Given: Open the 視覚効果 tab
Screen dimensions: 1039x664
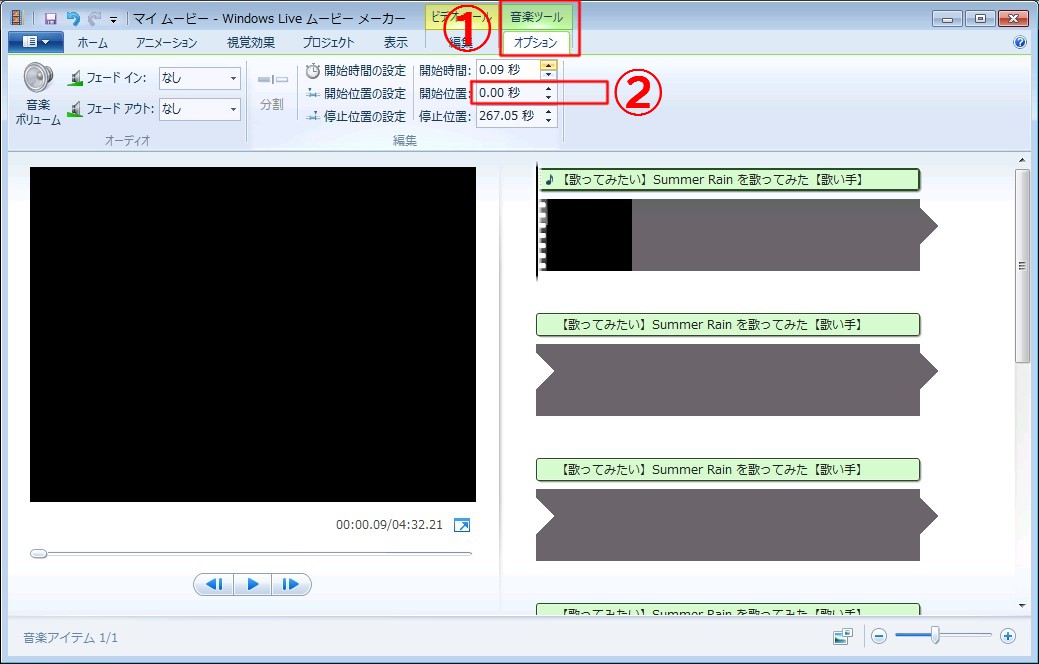Looking at the screenshot, I should coord(251,43).
